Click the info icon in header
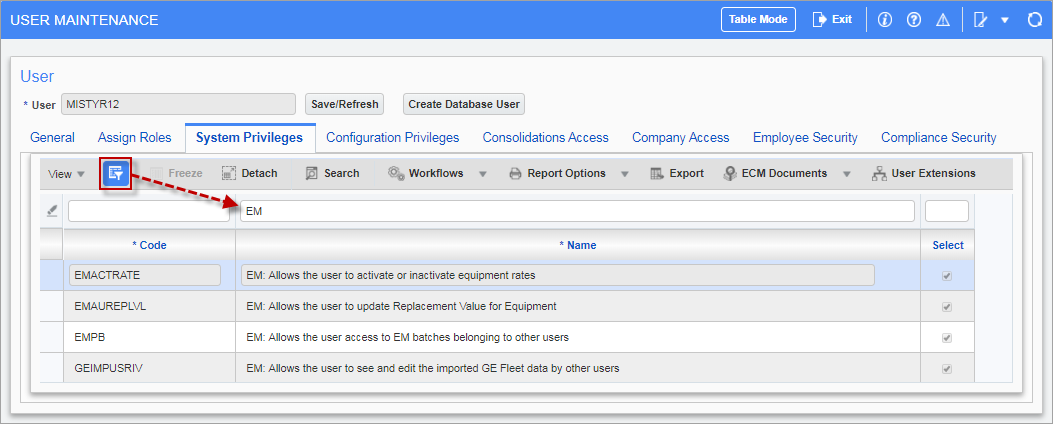This screenshot has width=1053, height=424. pos(884,20)
